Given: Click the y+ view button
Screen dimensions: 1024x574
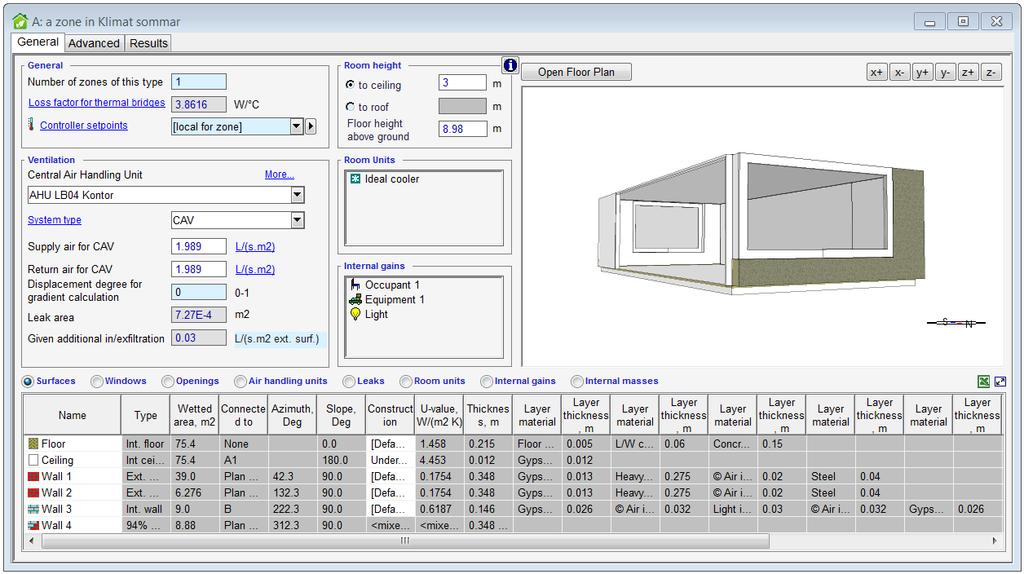Looking at the screenshot, I should (922, 72).
